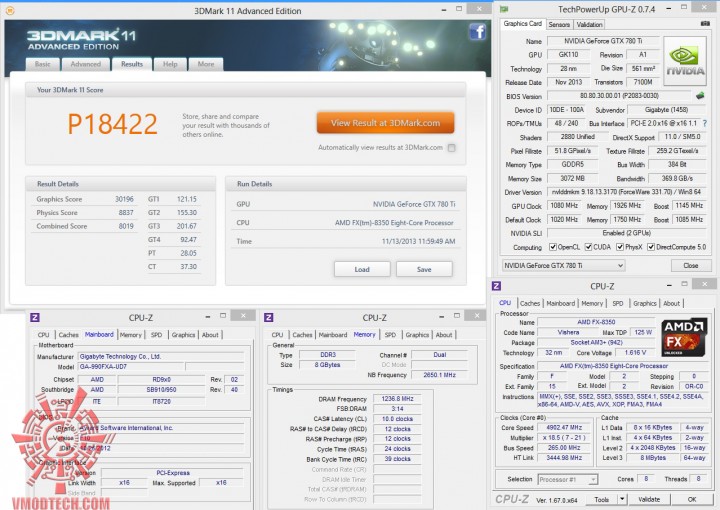Toggle the CUDA checkbox in GPU-Z

click(x=588, y=247)
